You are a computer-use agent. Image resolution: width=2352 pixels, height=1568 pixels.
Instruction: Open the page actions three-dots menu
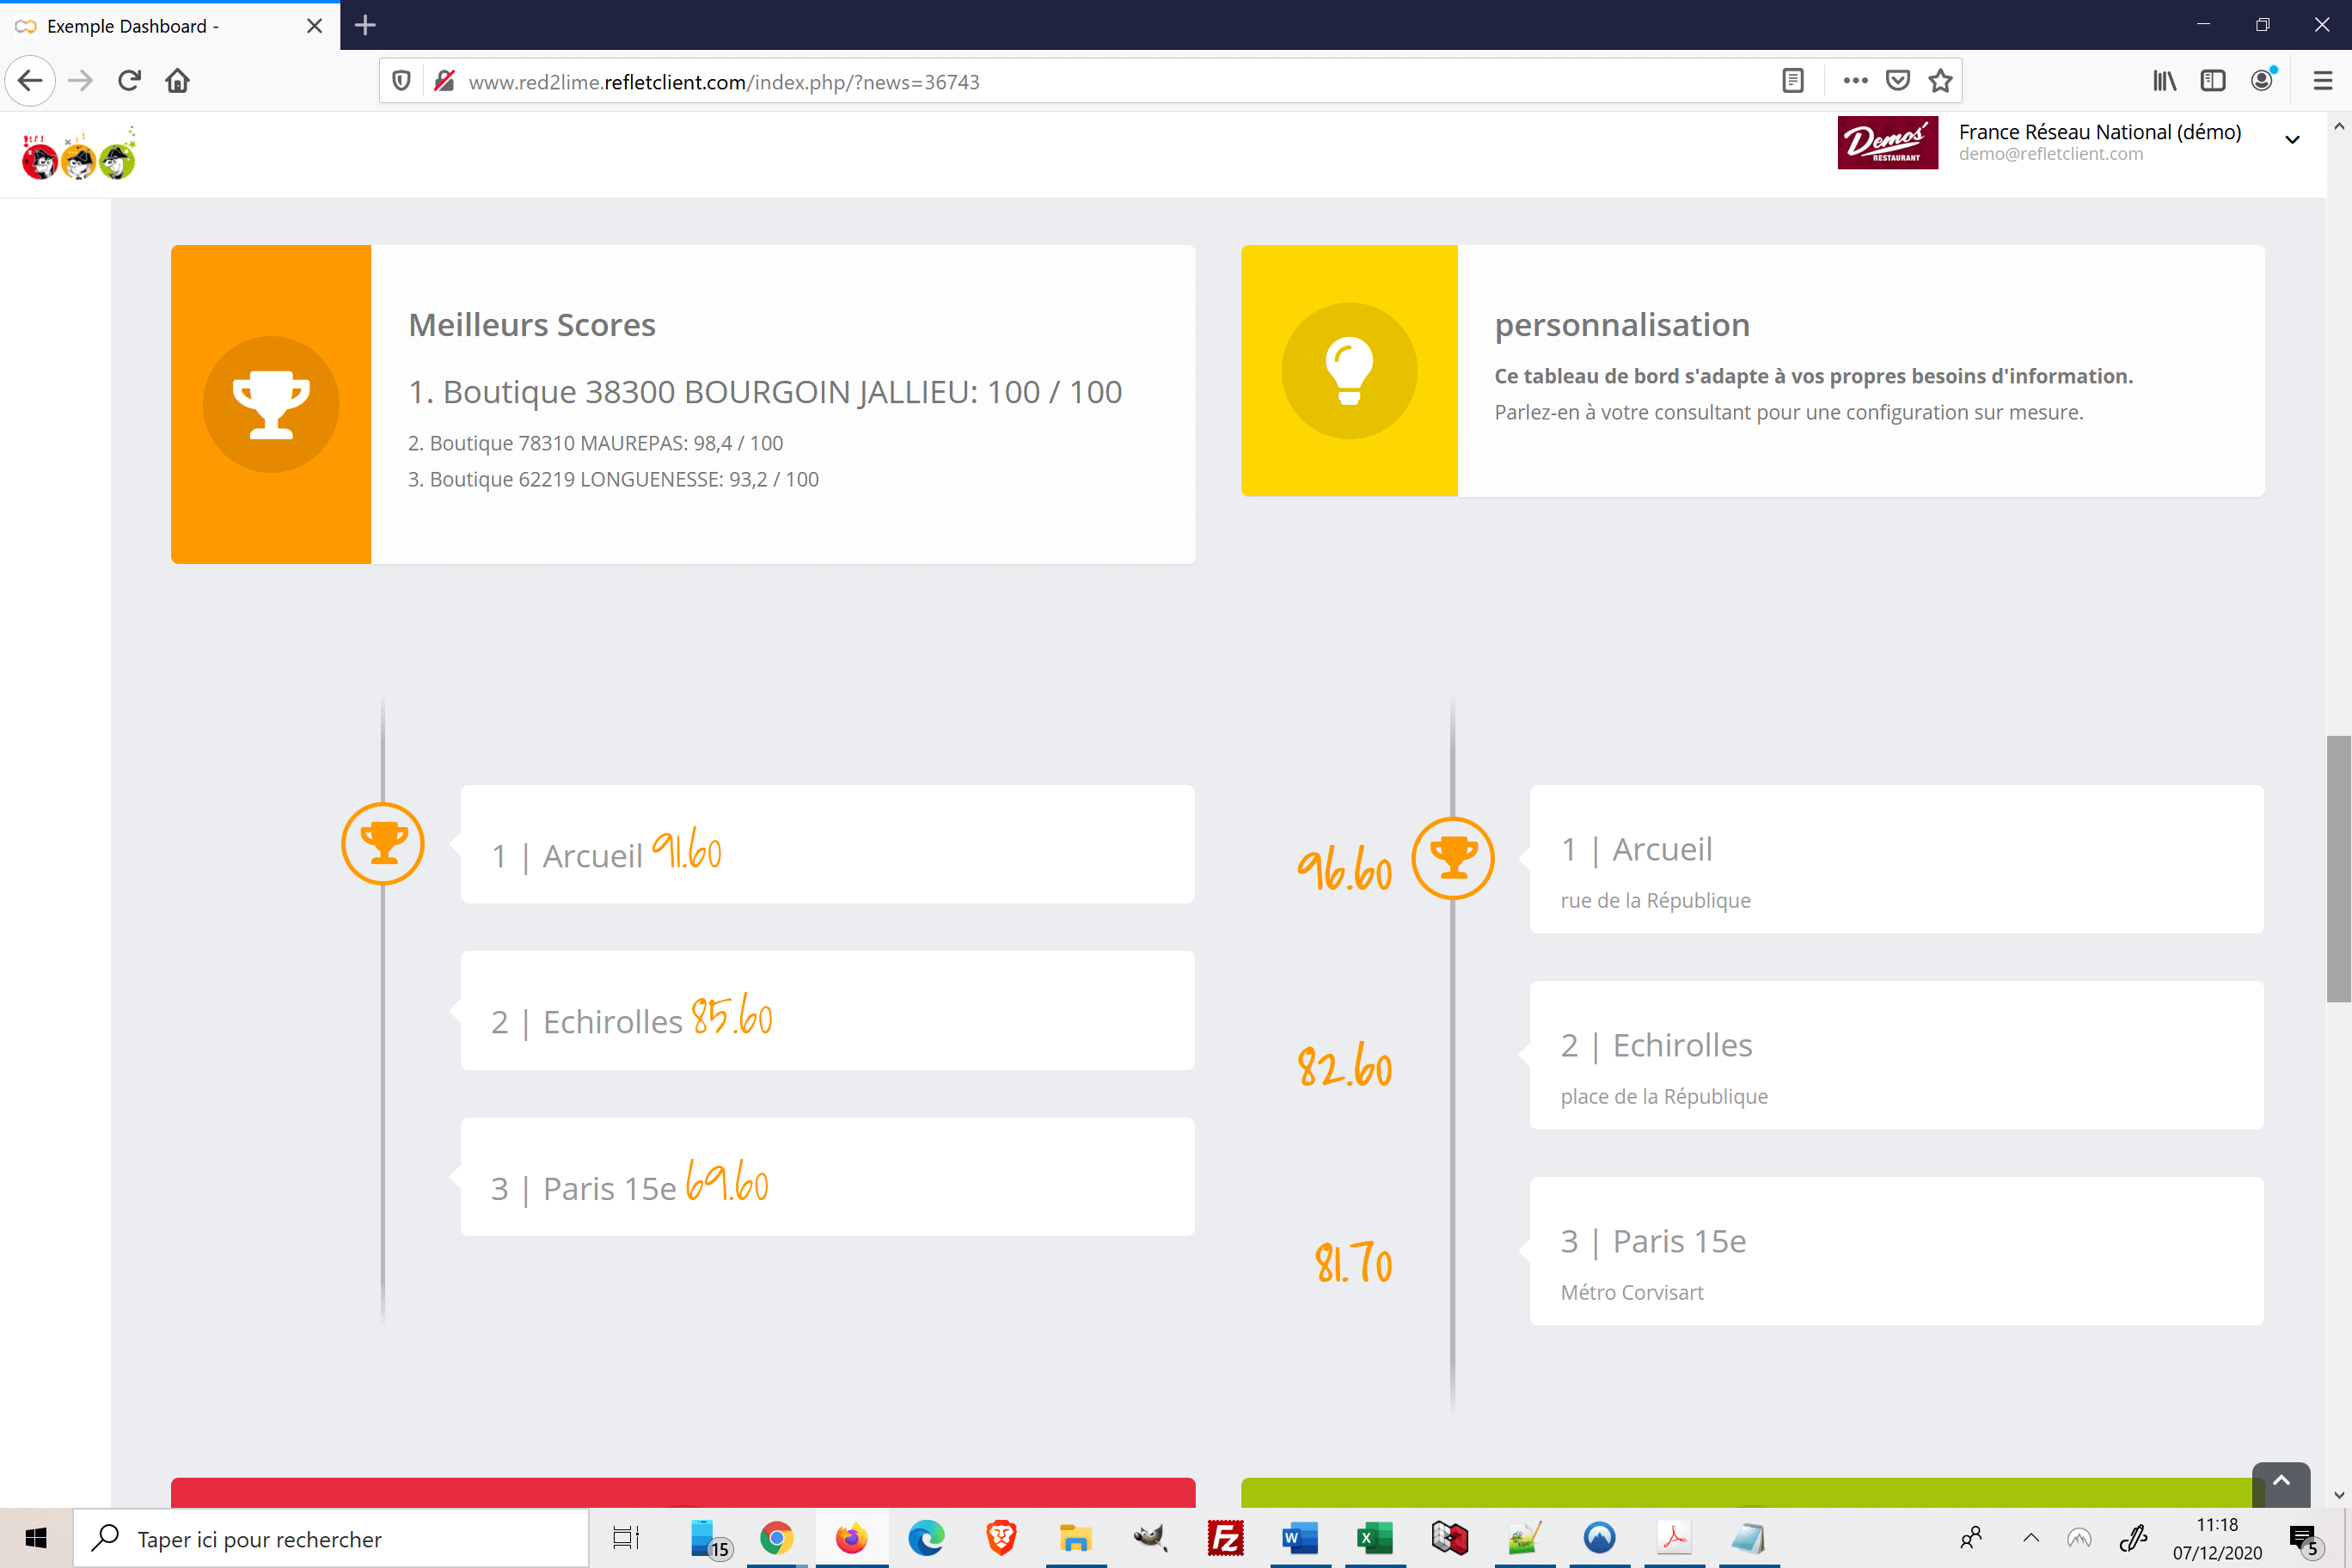[1855, 81]
